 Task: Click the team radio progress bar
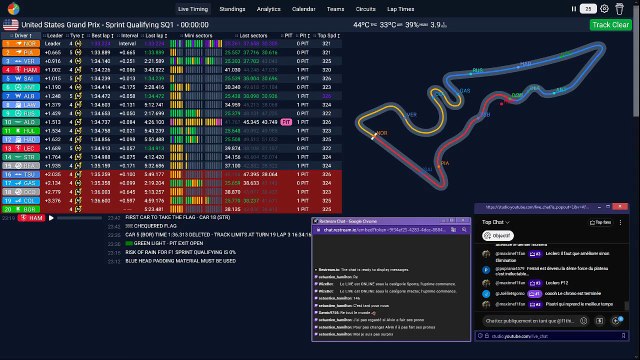point(80,218)
